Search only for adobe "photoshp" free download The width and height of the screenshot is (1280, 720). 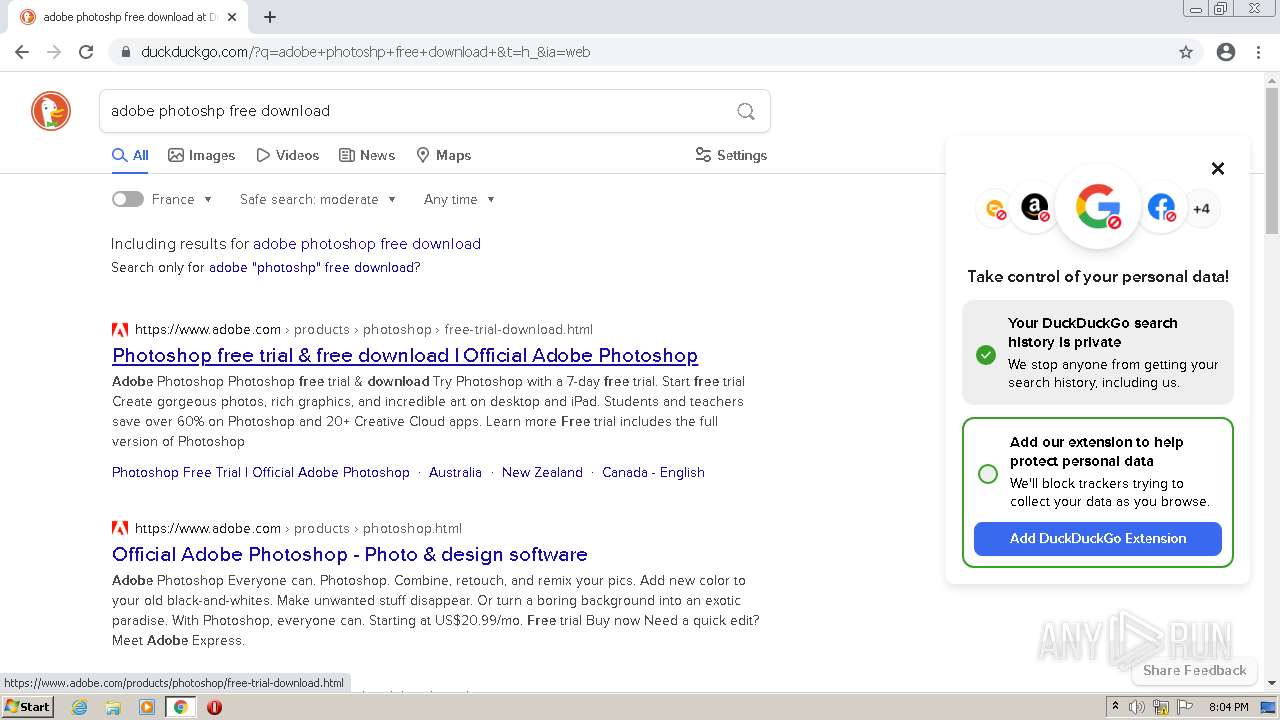point(315,267)
